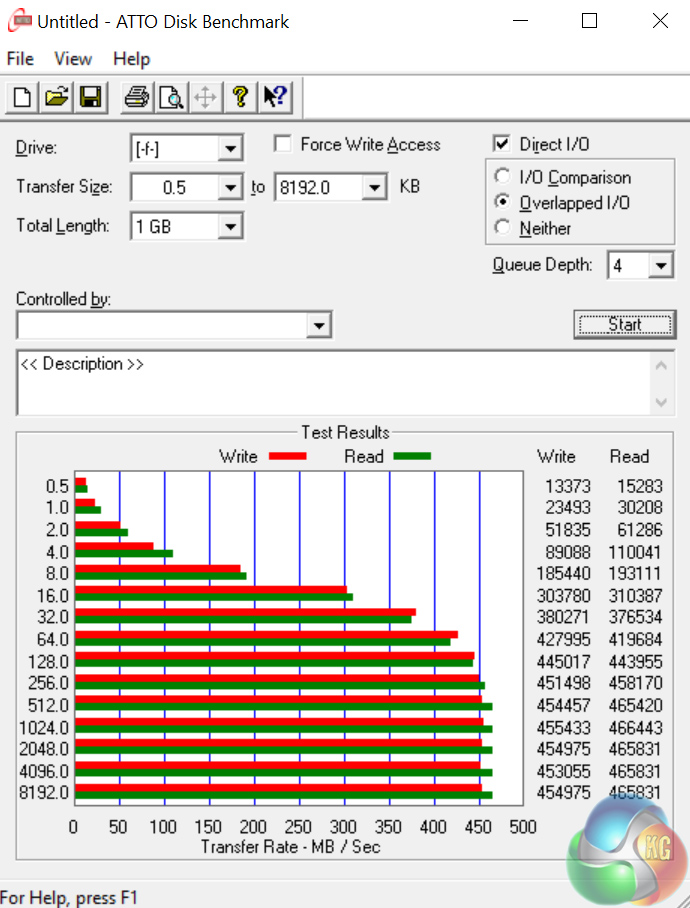
Task: Click inside the Description text box
Action: 334,383
